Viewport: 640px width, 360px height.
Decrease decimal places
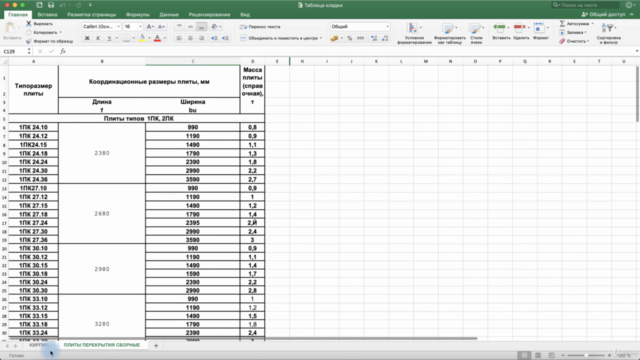coord(385,38)
